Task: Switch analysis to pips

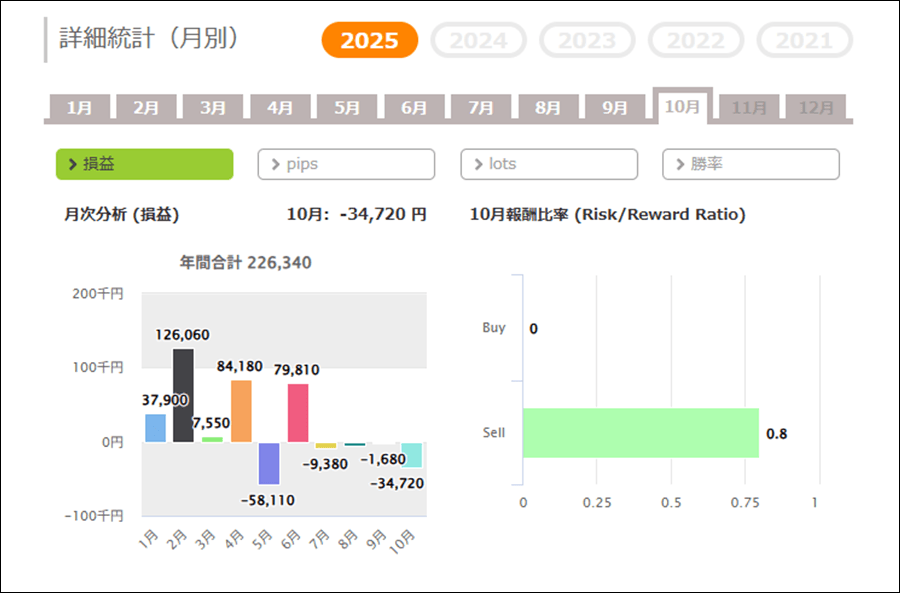Action: (346, 164)
